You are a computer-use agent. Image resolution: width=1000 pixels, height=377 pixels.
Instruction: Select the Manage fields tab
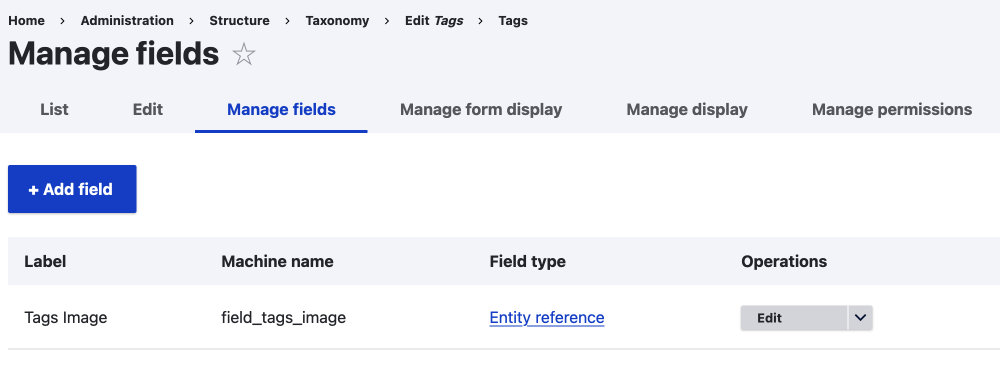click(281, 110)
